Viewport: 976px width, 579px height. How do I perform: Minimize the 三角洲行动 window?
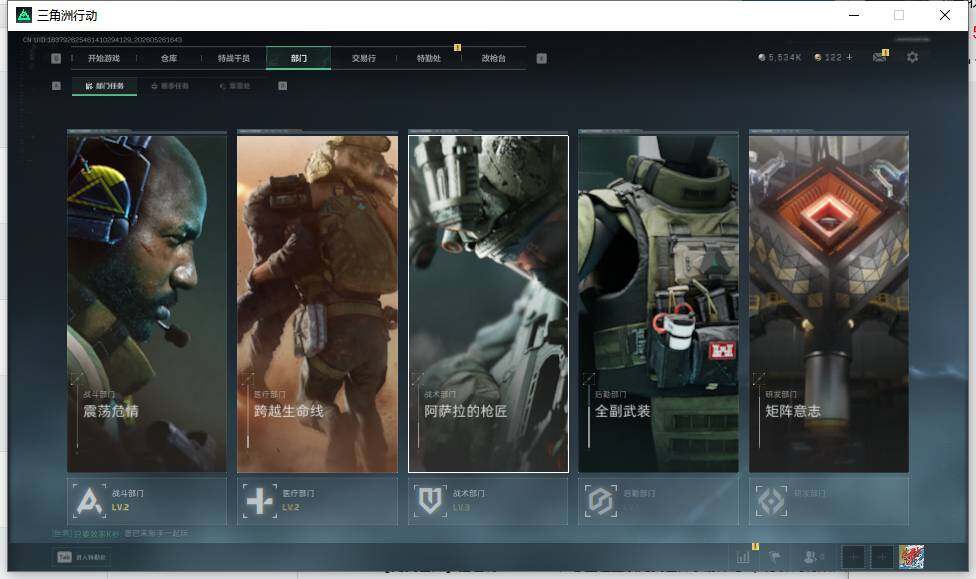point(854,15)
